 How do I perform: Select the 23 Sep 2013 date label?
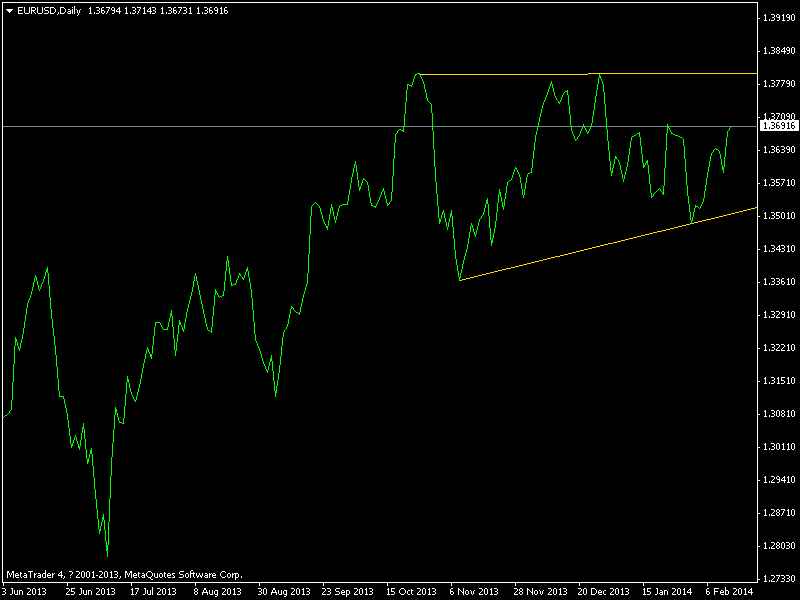tap(347, 592)
